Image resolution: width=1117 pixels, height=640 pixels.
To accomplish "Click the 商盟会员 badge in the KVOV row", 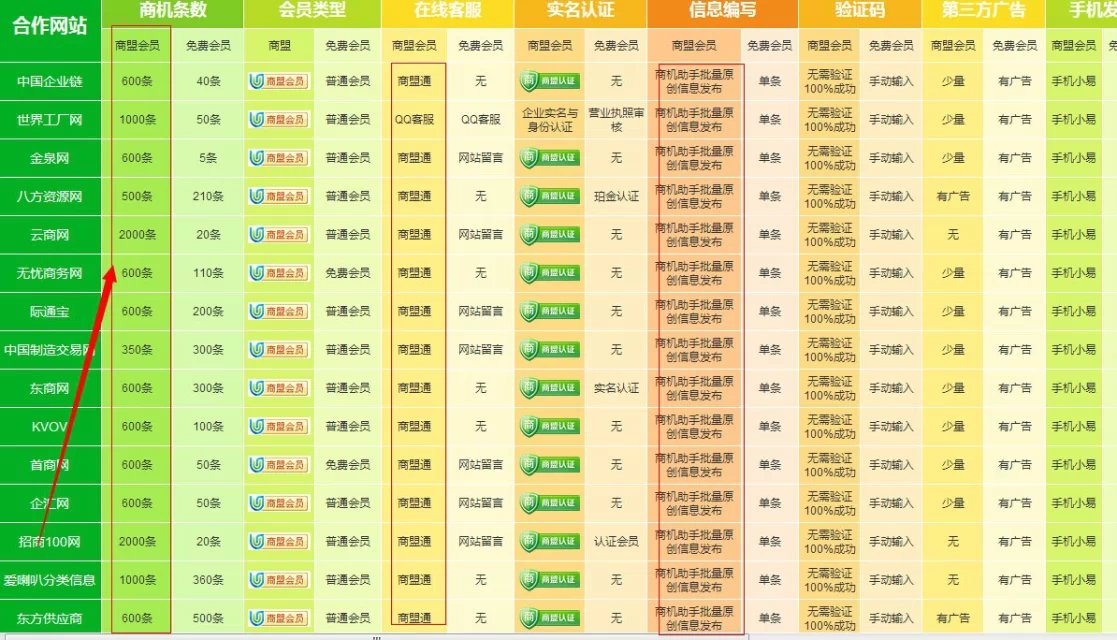I will (x=278, y=426).
